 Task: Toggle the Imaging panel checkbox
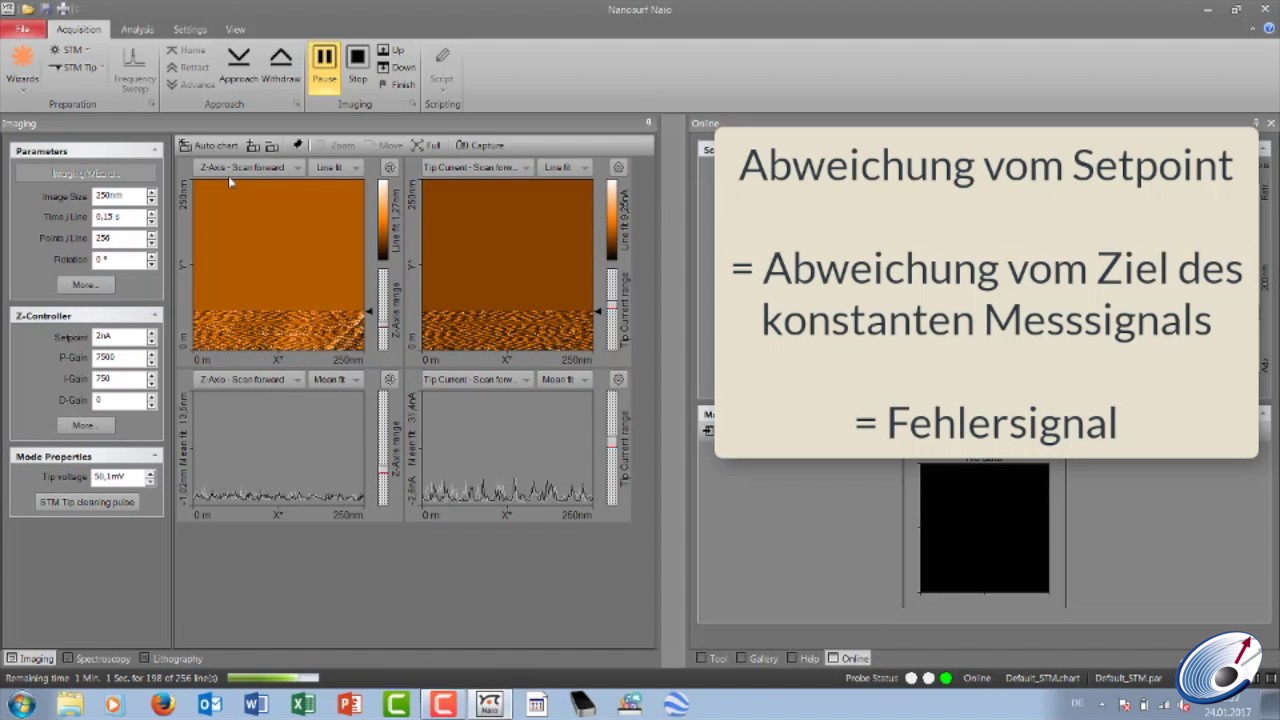[x=12, y=658]
